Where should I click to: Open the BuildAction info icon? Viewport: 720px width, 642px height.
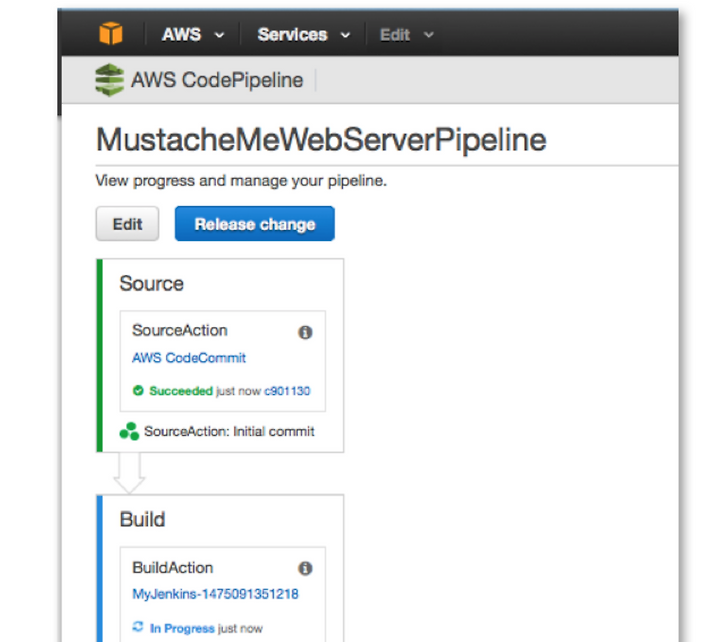[305, 568]
